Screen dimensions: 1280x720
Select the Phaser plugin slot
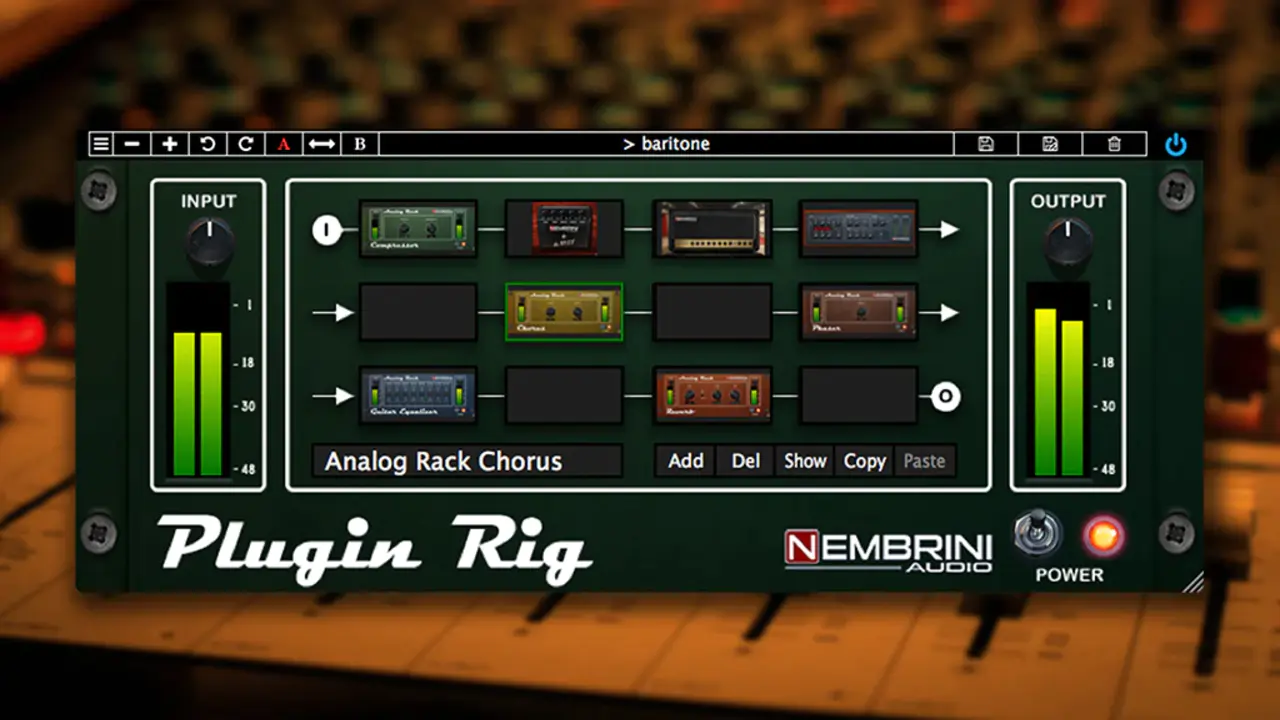click(x=859, y=312)
